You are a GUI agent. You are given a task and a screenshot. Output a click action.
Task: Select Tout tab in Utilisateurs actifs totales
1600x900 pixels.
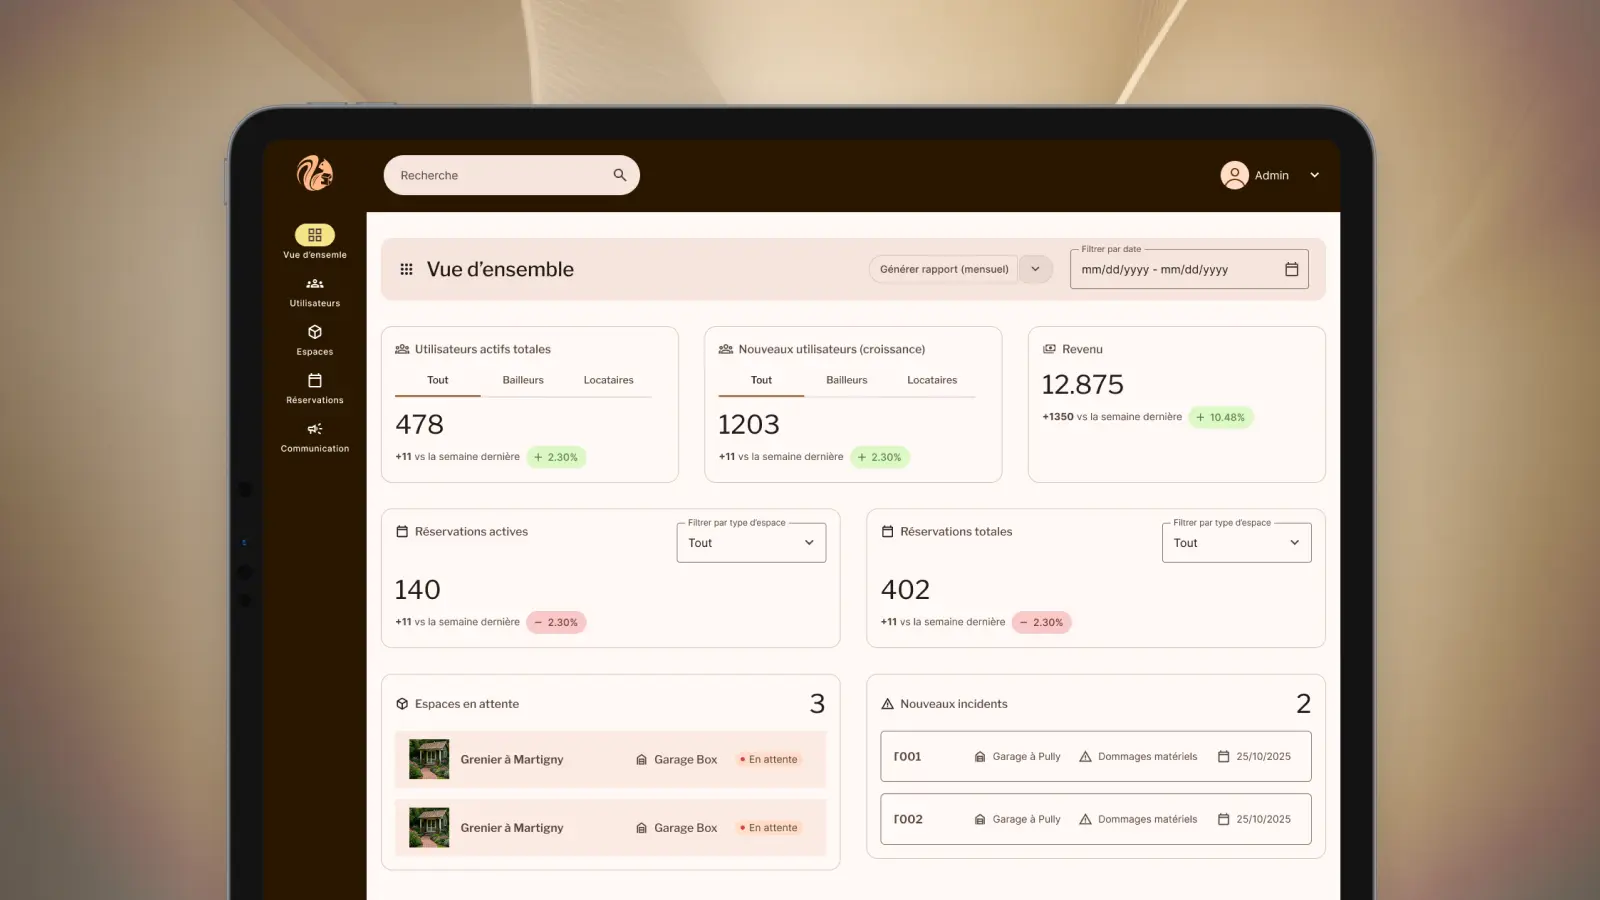pyautogui.click(x=438, y=380)
